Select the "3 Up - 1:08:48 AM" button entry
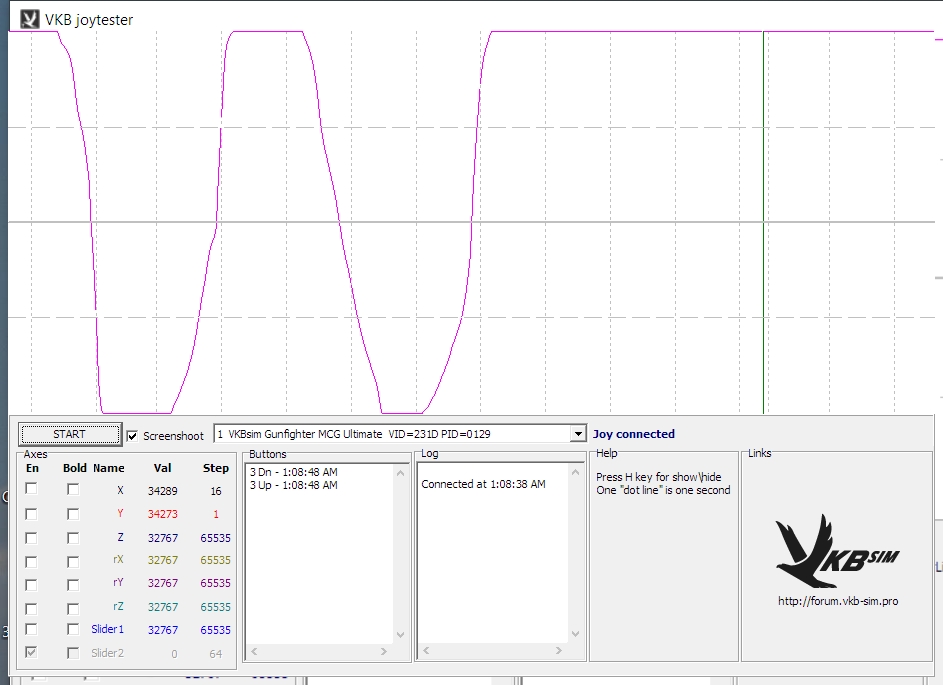This screenshot has width=943, height=685. [294, 485]
